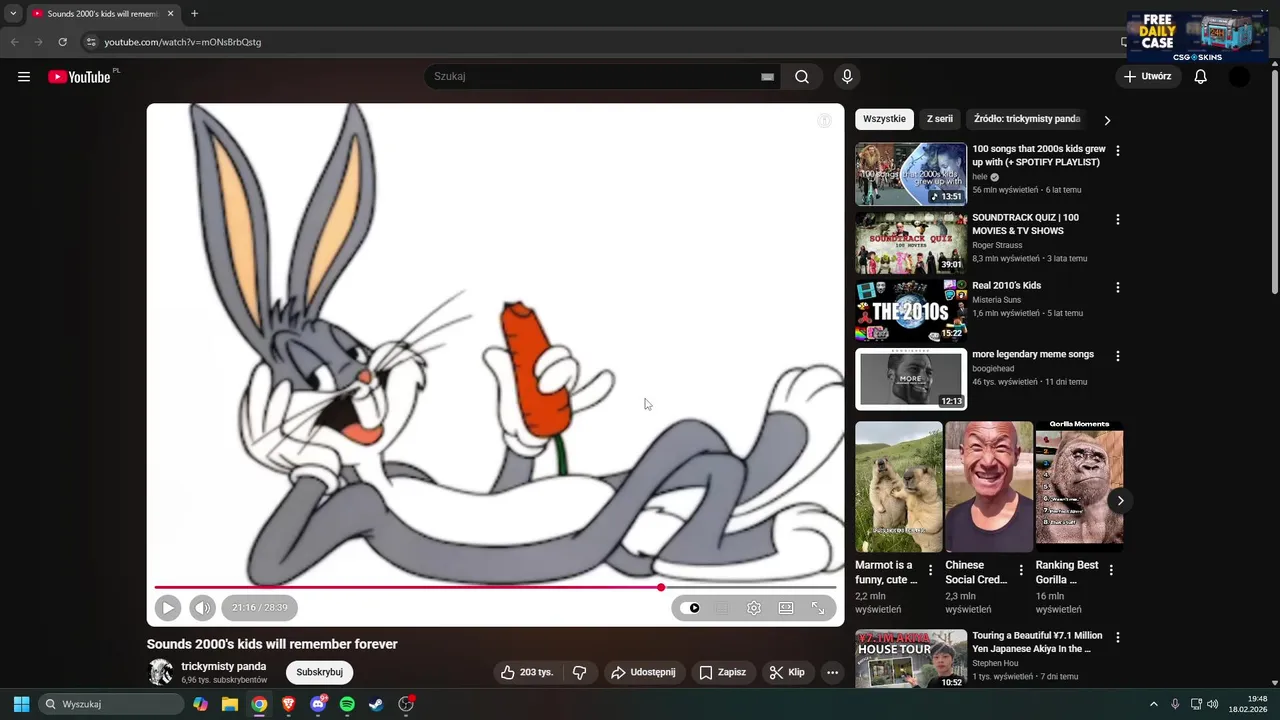Click the search magnifier button

[x=802, y=77]
